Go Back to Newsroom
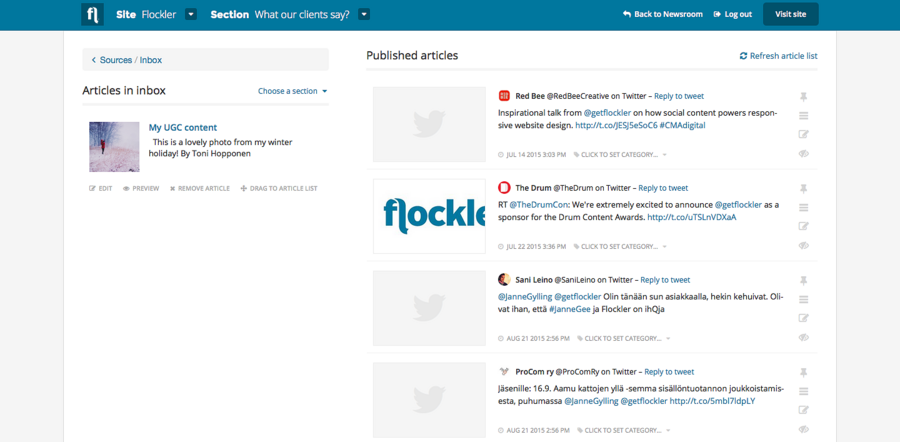 tap(663, 14)
